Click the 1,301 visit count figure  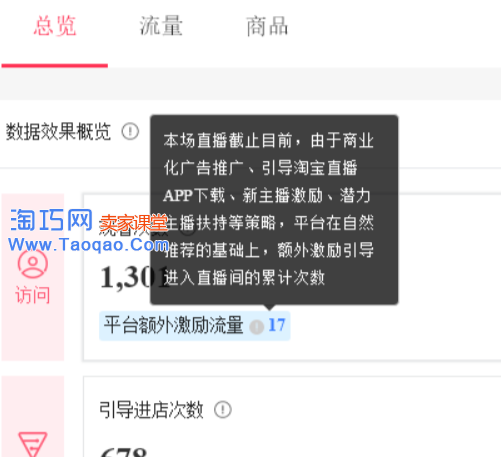135,277
